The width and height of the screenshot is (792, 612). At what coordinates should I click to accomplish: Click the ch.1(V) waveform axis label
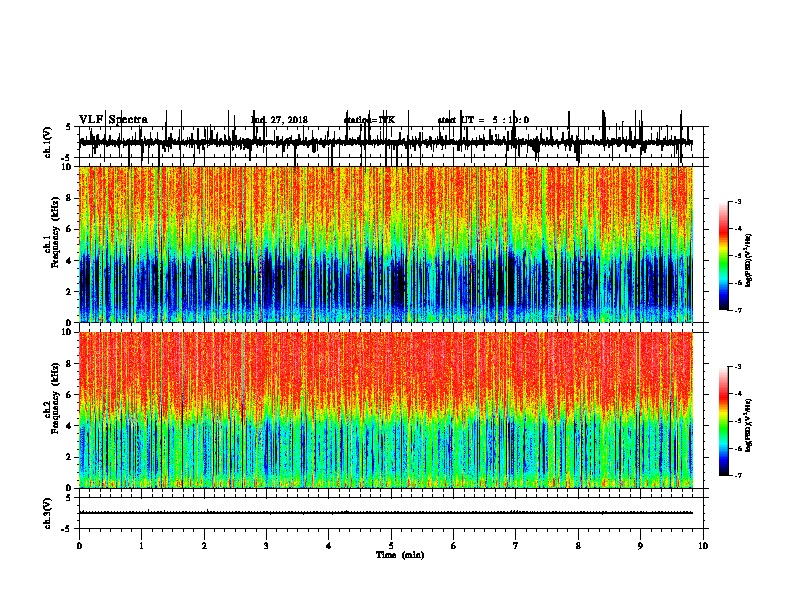[47, 142]
